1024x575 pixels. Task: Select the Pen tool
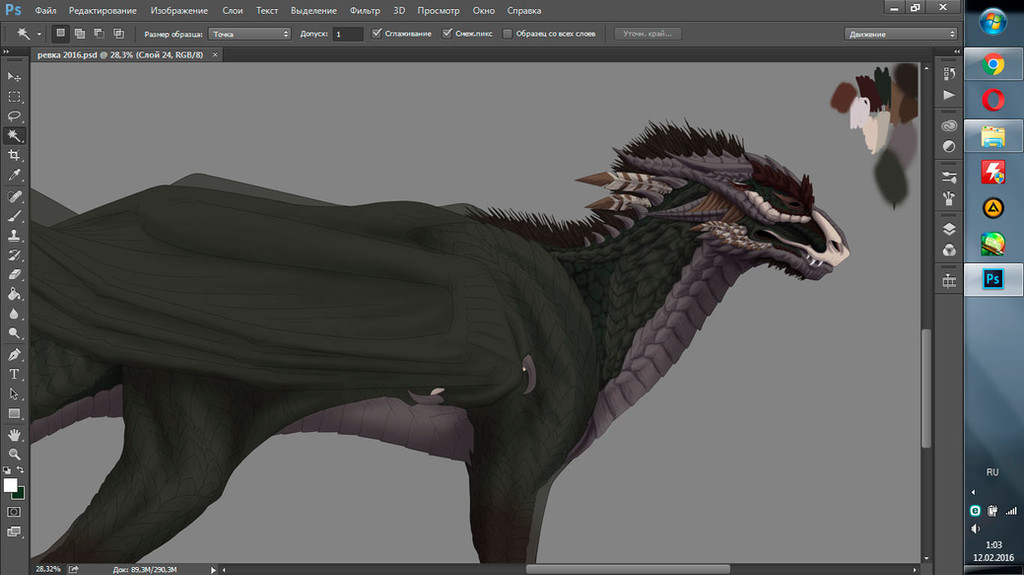point(14,355)
